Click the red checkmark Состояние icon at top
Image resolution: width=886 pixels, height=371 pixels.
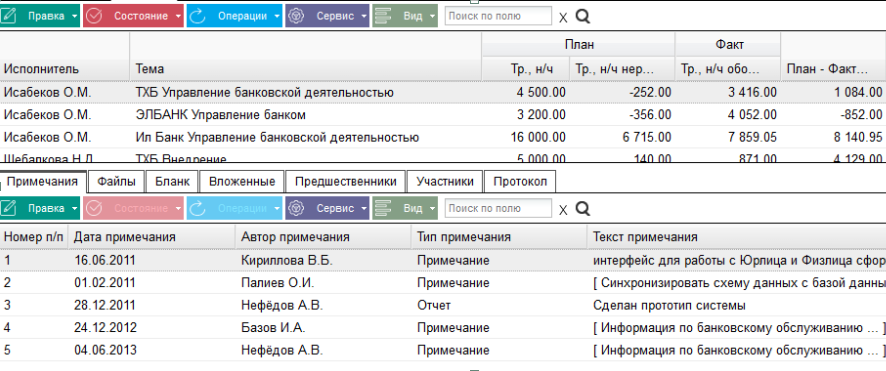(x=93, y=16)
